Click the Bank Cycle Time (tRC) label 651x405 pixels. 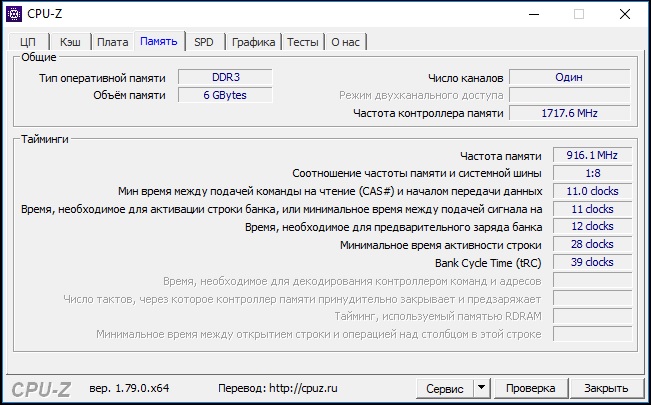coord(488,263)
